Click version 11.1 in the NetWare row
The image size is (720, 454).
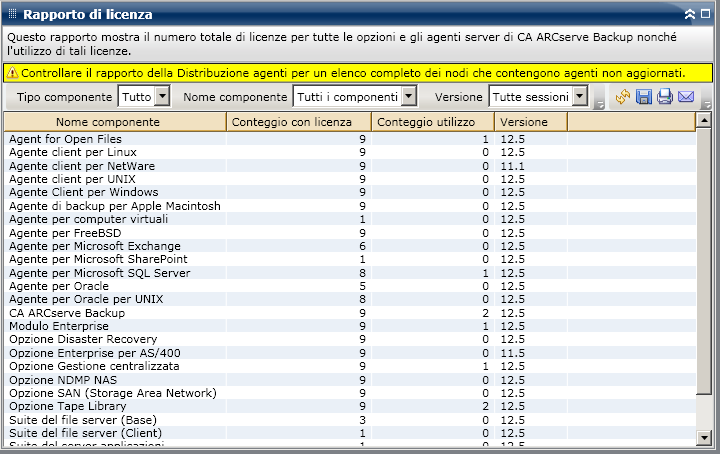click(512, 166)
